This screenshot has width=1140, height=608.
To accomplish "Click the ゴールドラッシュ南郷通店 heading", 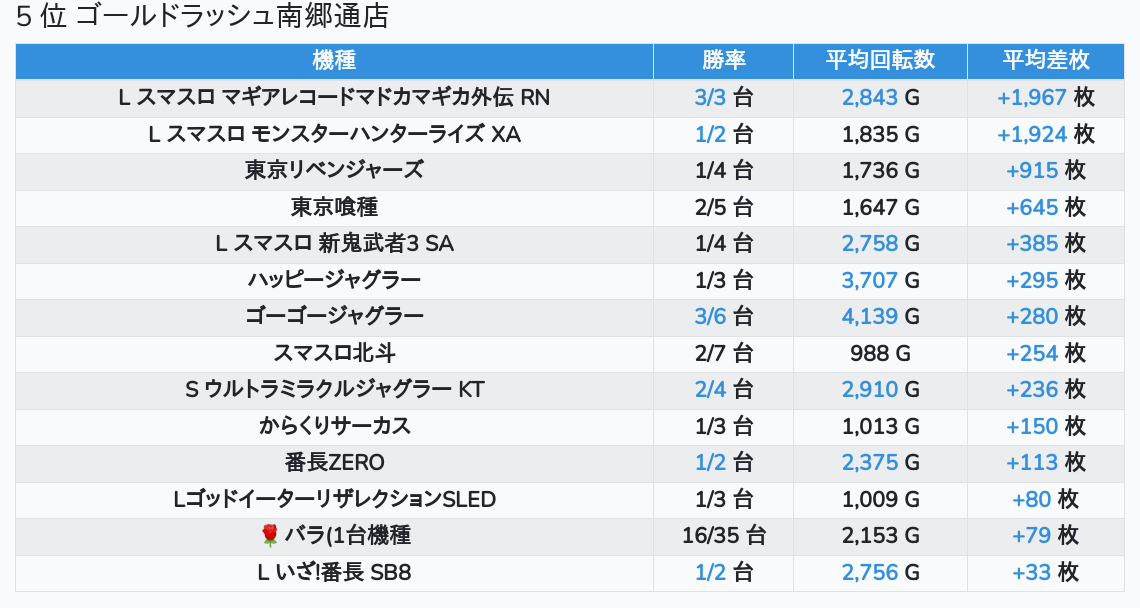I will (203, 17).
